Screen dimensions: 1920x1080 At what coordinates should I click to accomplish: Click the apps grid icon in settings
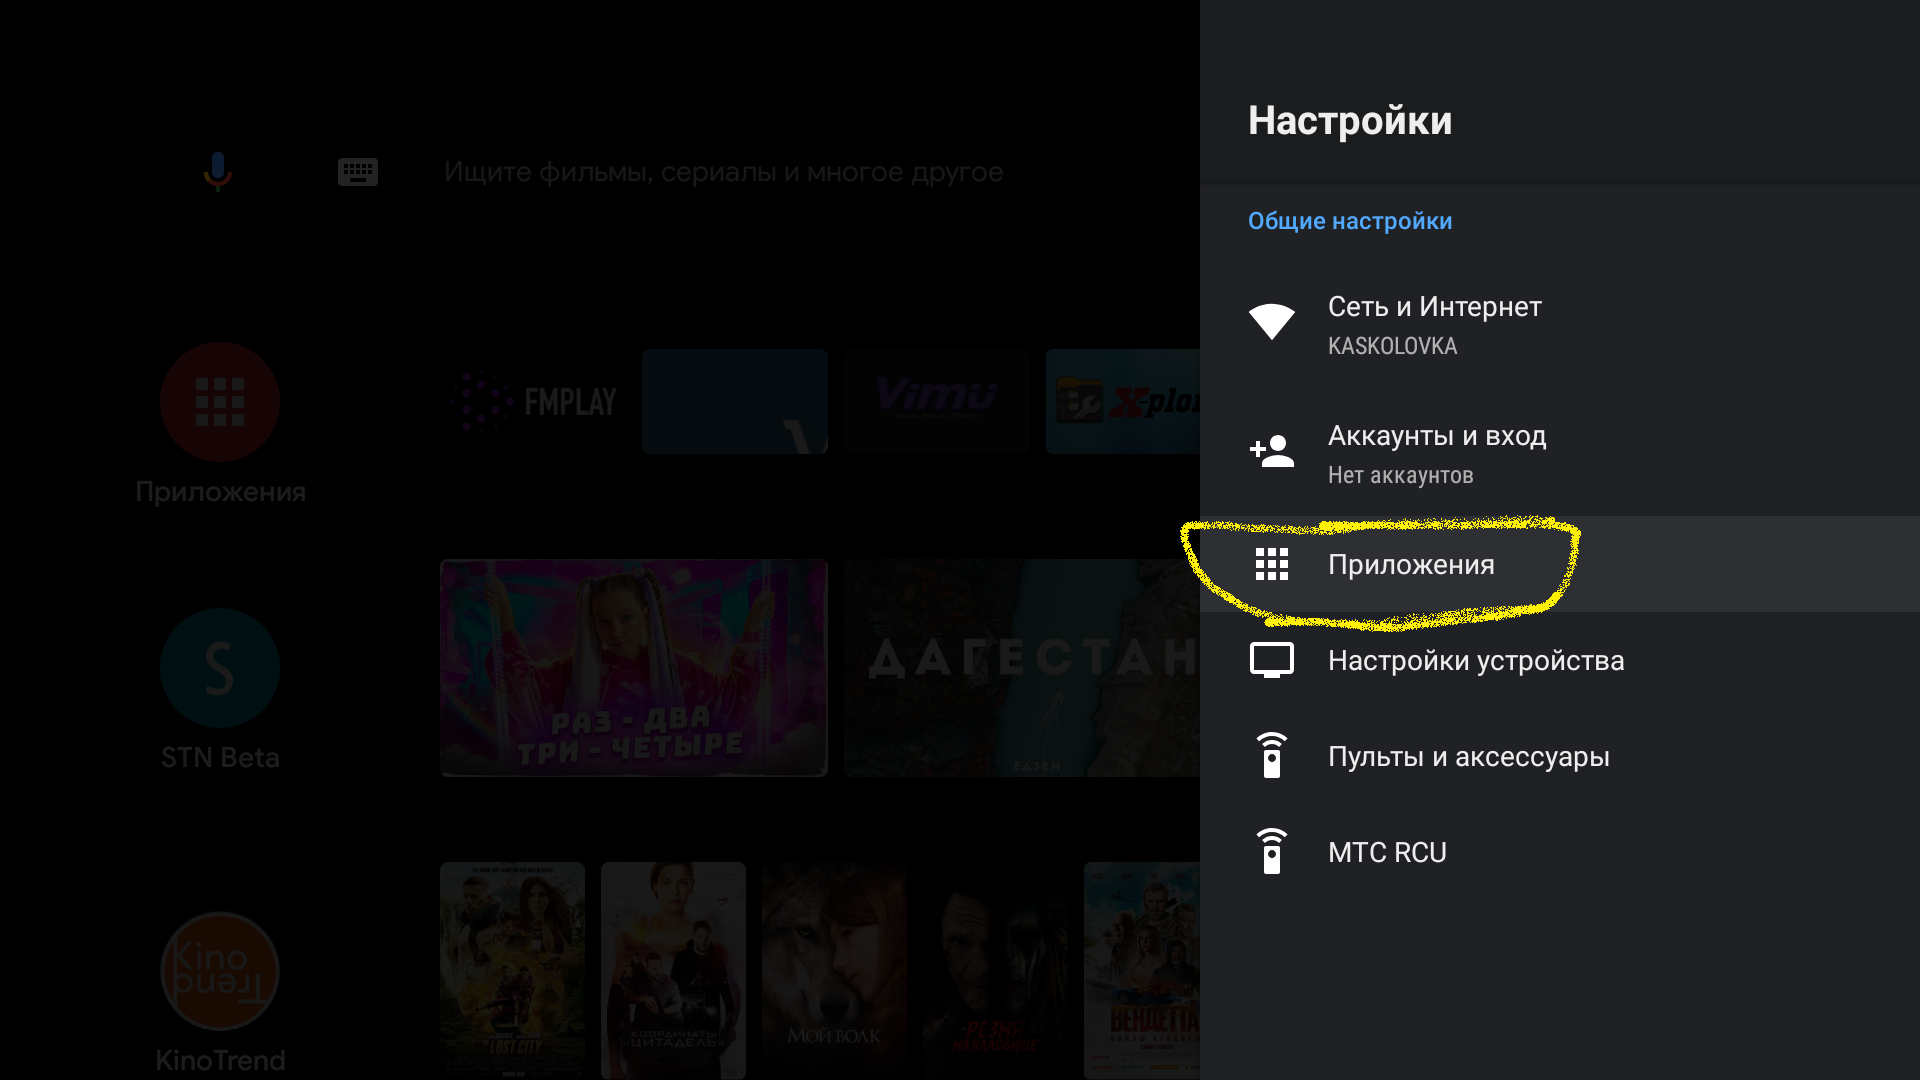(x=1271, y=564)
